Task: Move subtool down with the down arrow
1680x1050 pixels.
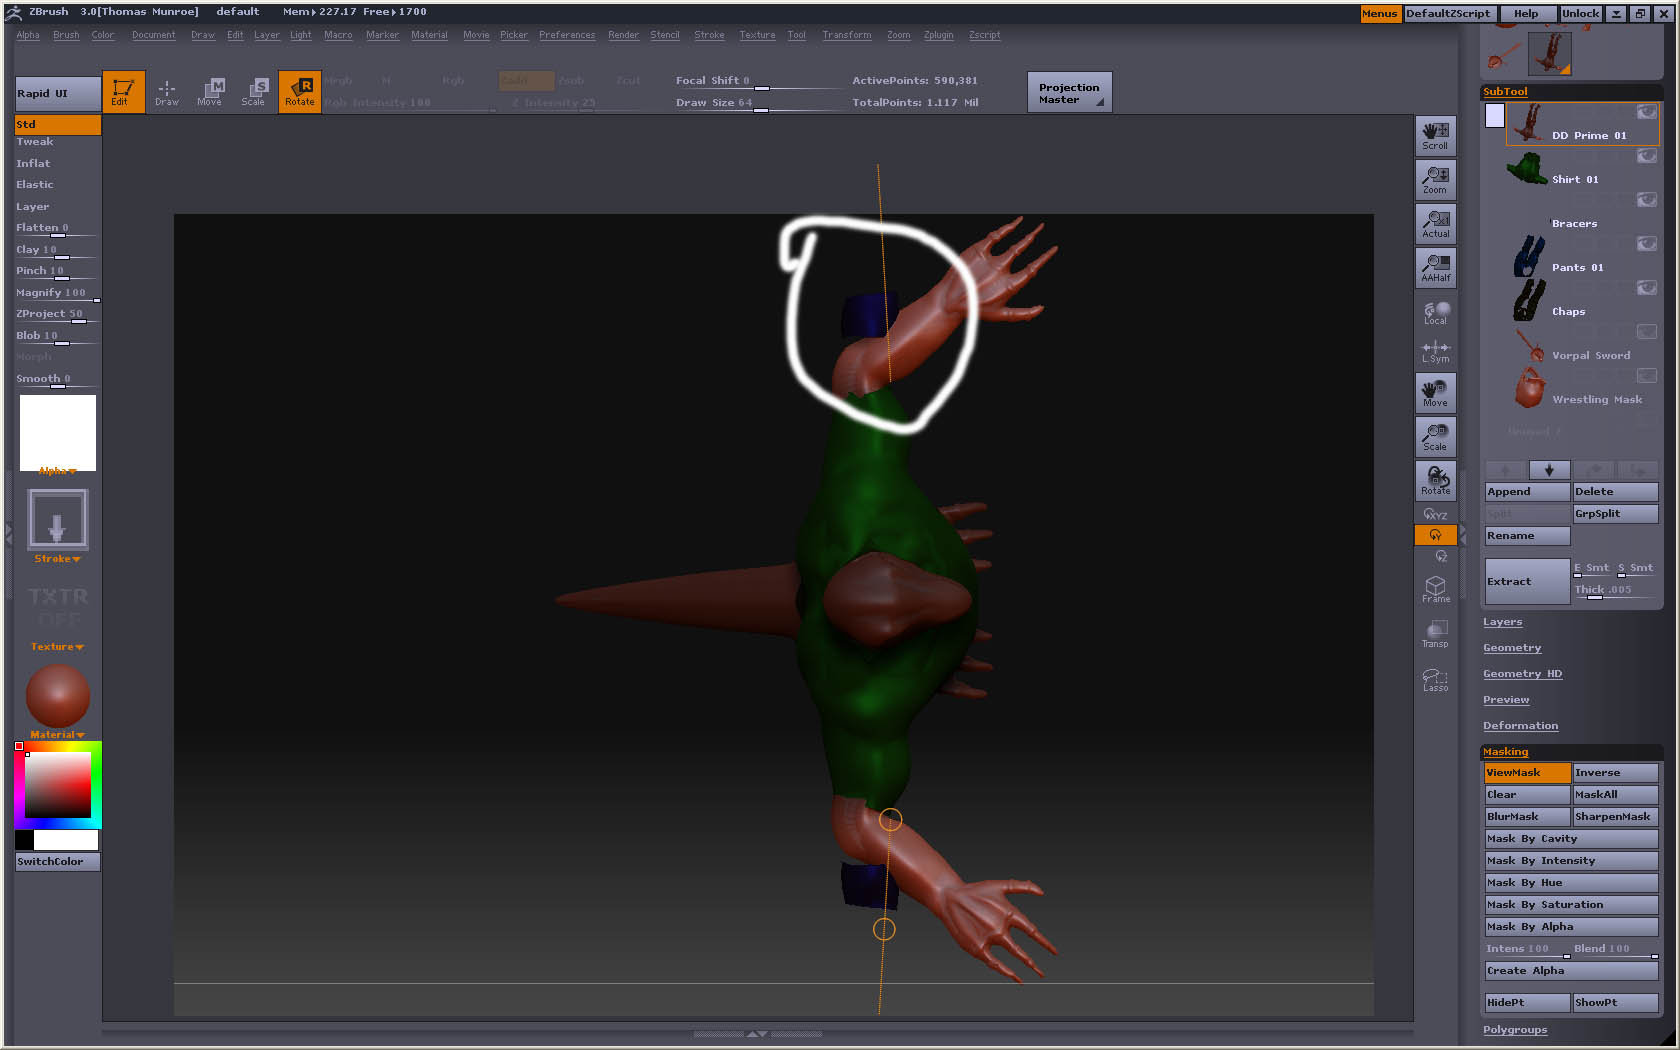Action: coord(1549,469)
